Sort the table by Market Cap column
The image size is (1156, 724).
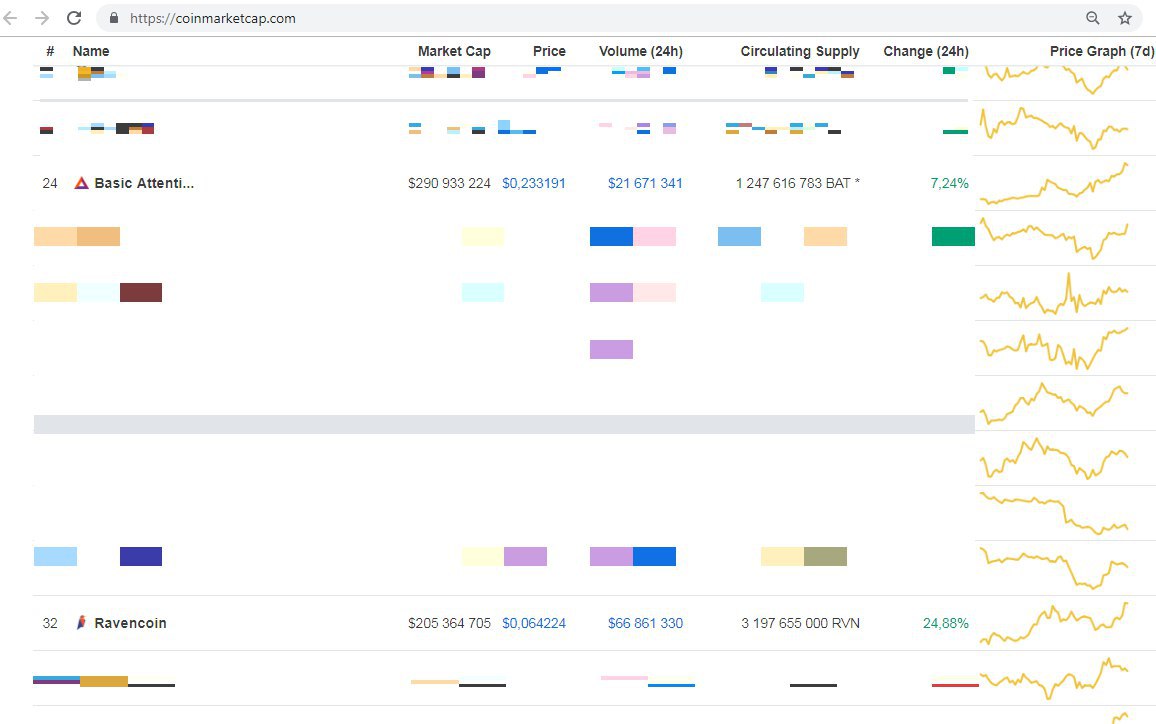454,51
